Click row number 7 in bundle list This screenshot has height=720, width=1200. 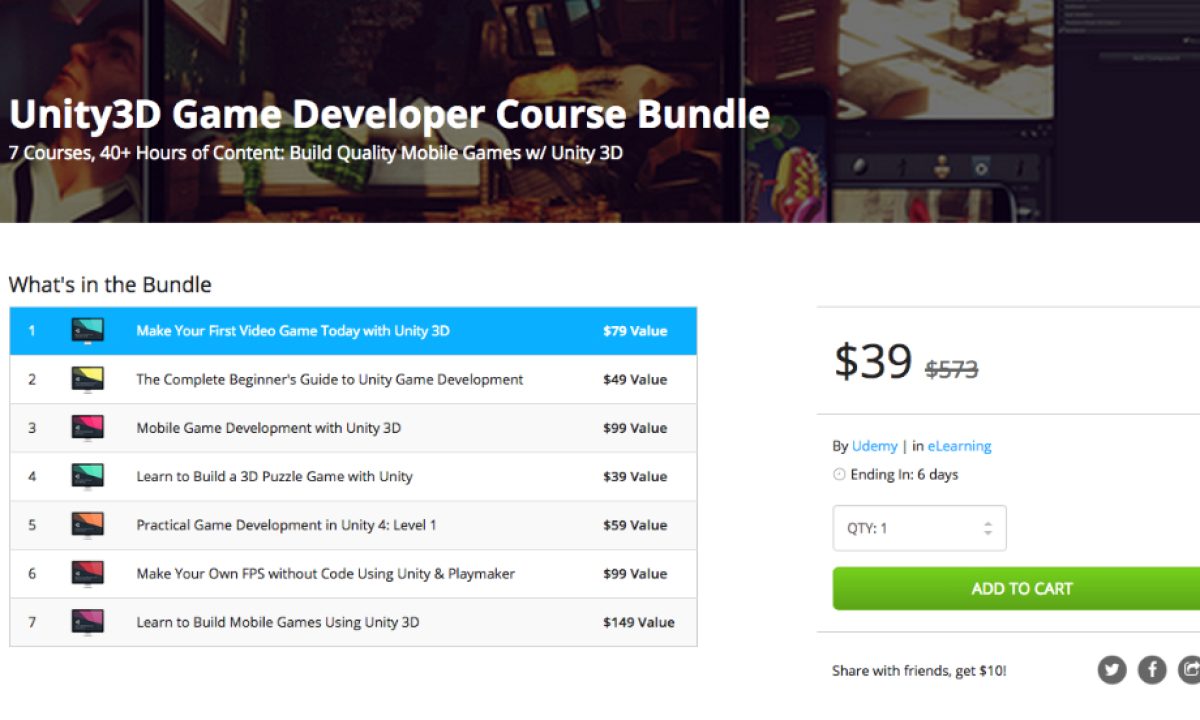click(x=32, y=622)
